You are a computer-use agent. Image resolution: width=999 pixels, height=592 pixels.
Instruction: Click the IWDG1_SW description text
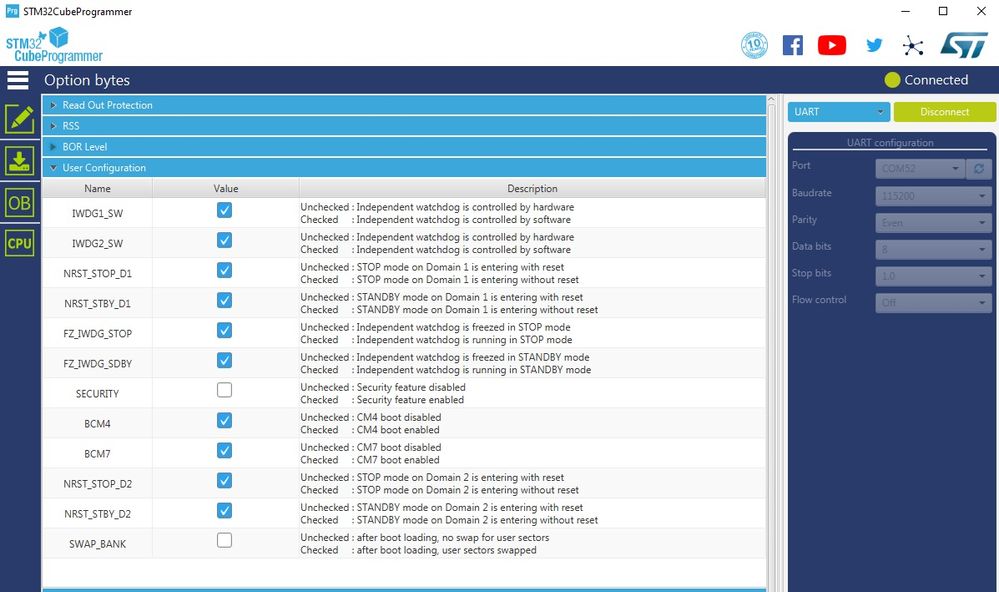(437, 213)
